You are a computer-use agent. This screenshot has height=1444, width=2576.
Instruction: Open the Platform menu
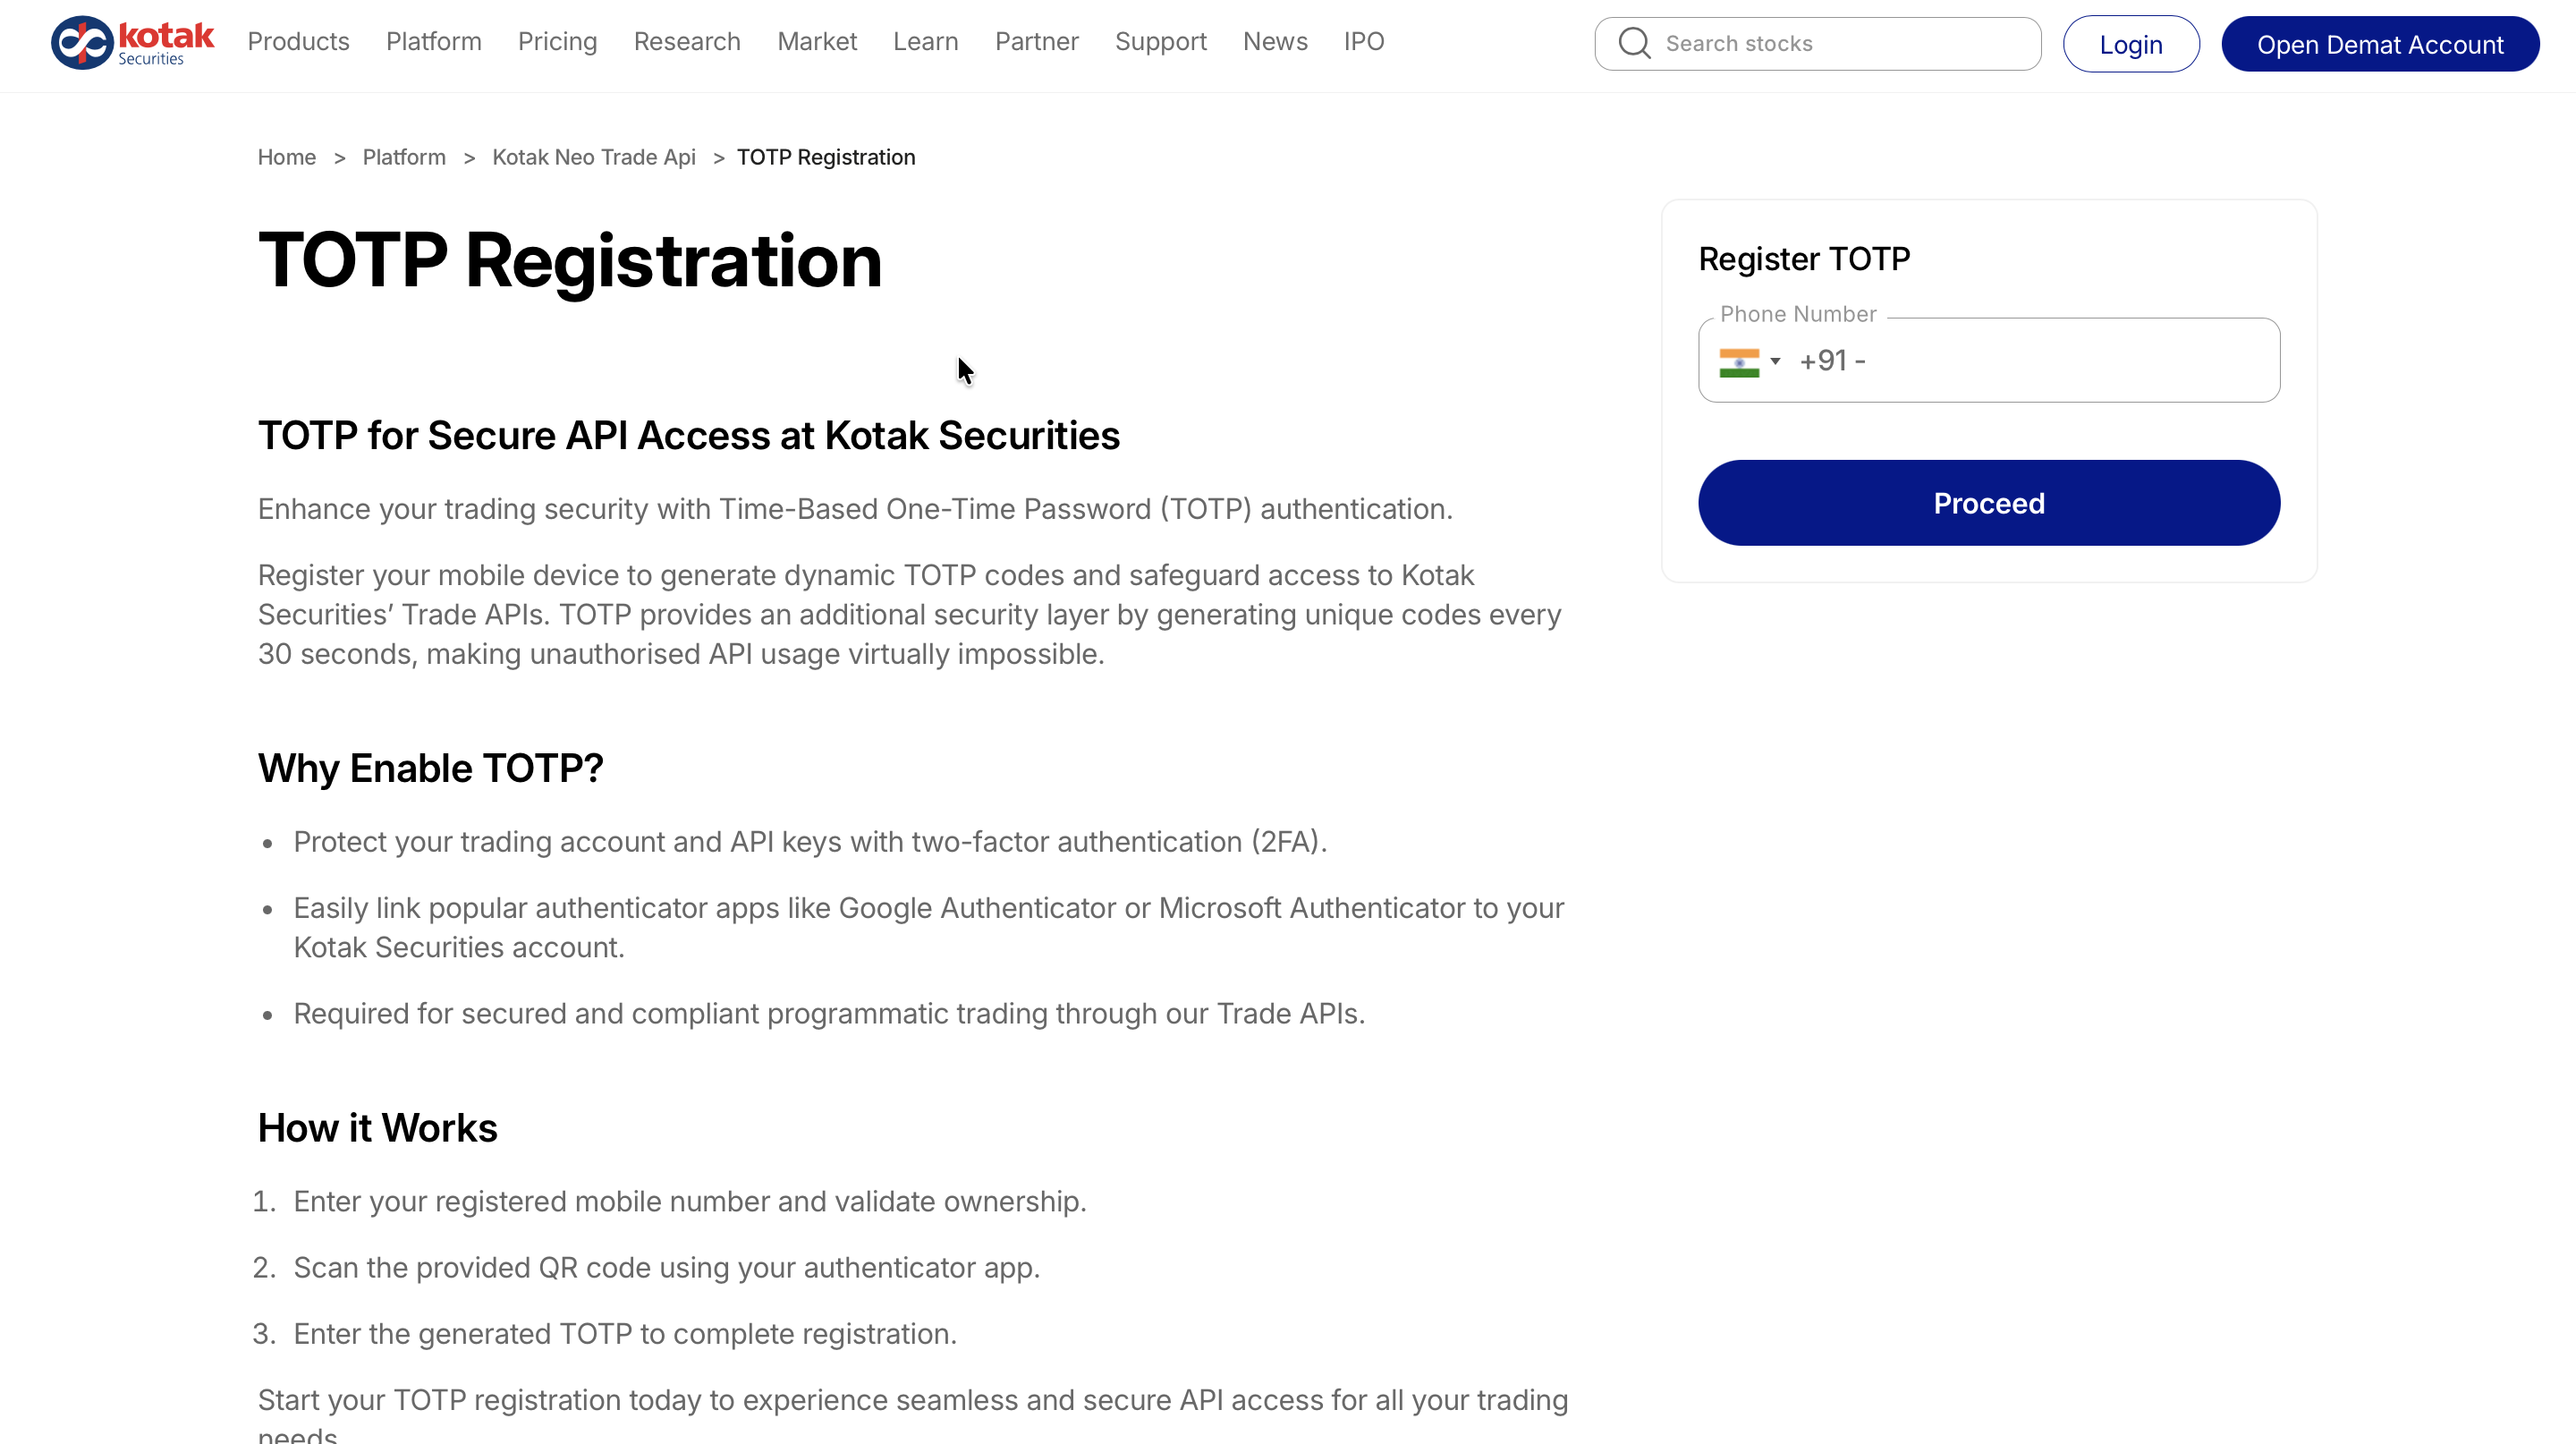click(433, 42)
